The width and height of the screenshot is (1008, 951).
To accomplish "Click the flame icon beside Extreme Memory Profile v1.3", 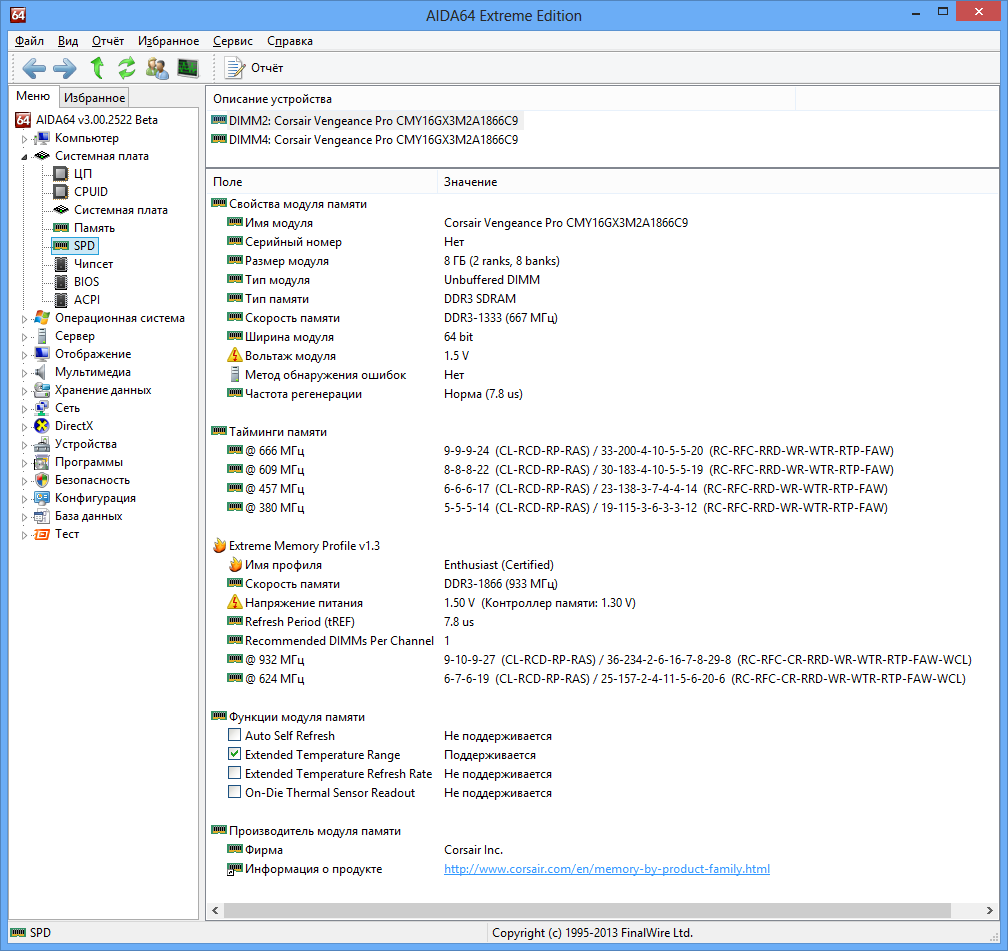I will click(x=219, y=545).
